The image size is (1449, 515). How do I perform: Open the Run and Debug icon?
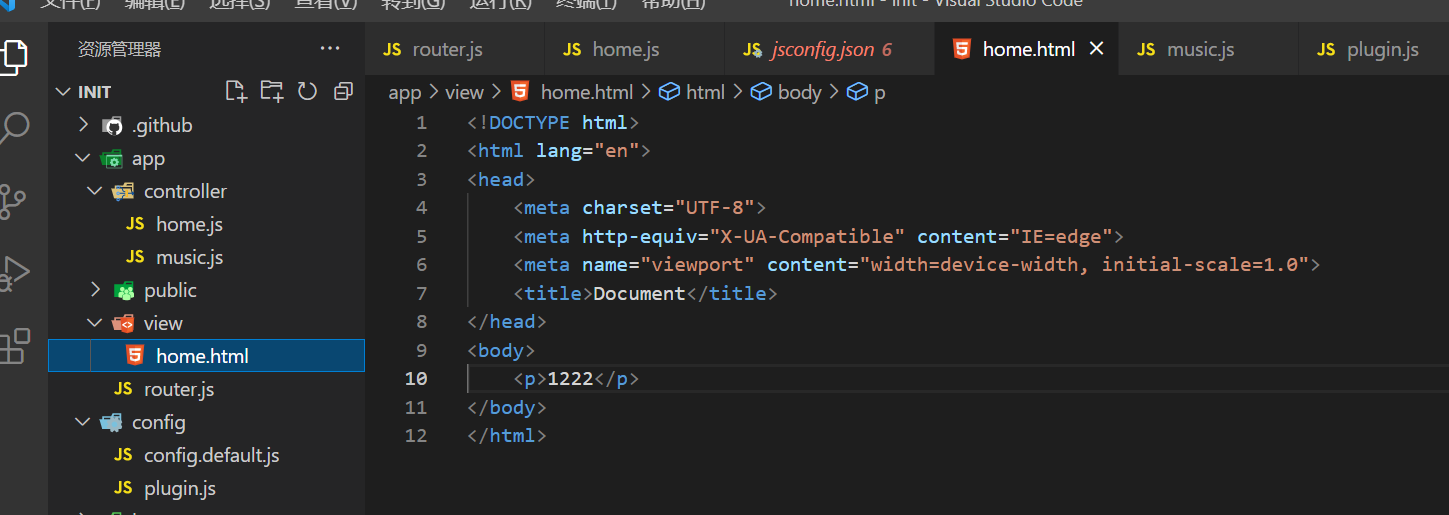click(x=12, y=272)
